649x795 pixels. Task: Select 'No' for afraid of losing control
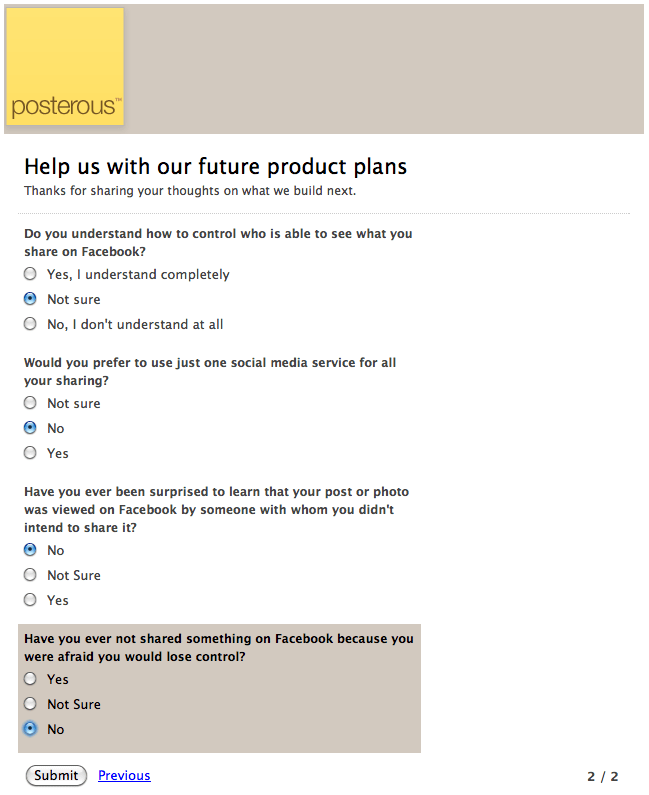pyautogui.click(x=30, y=729)
